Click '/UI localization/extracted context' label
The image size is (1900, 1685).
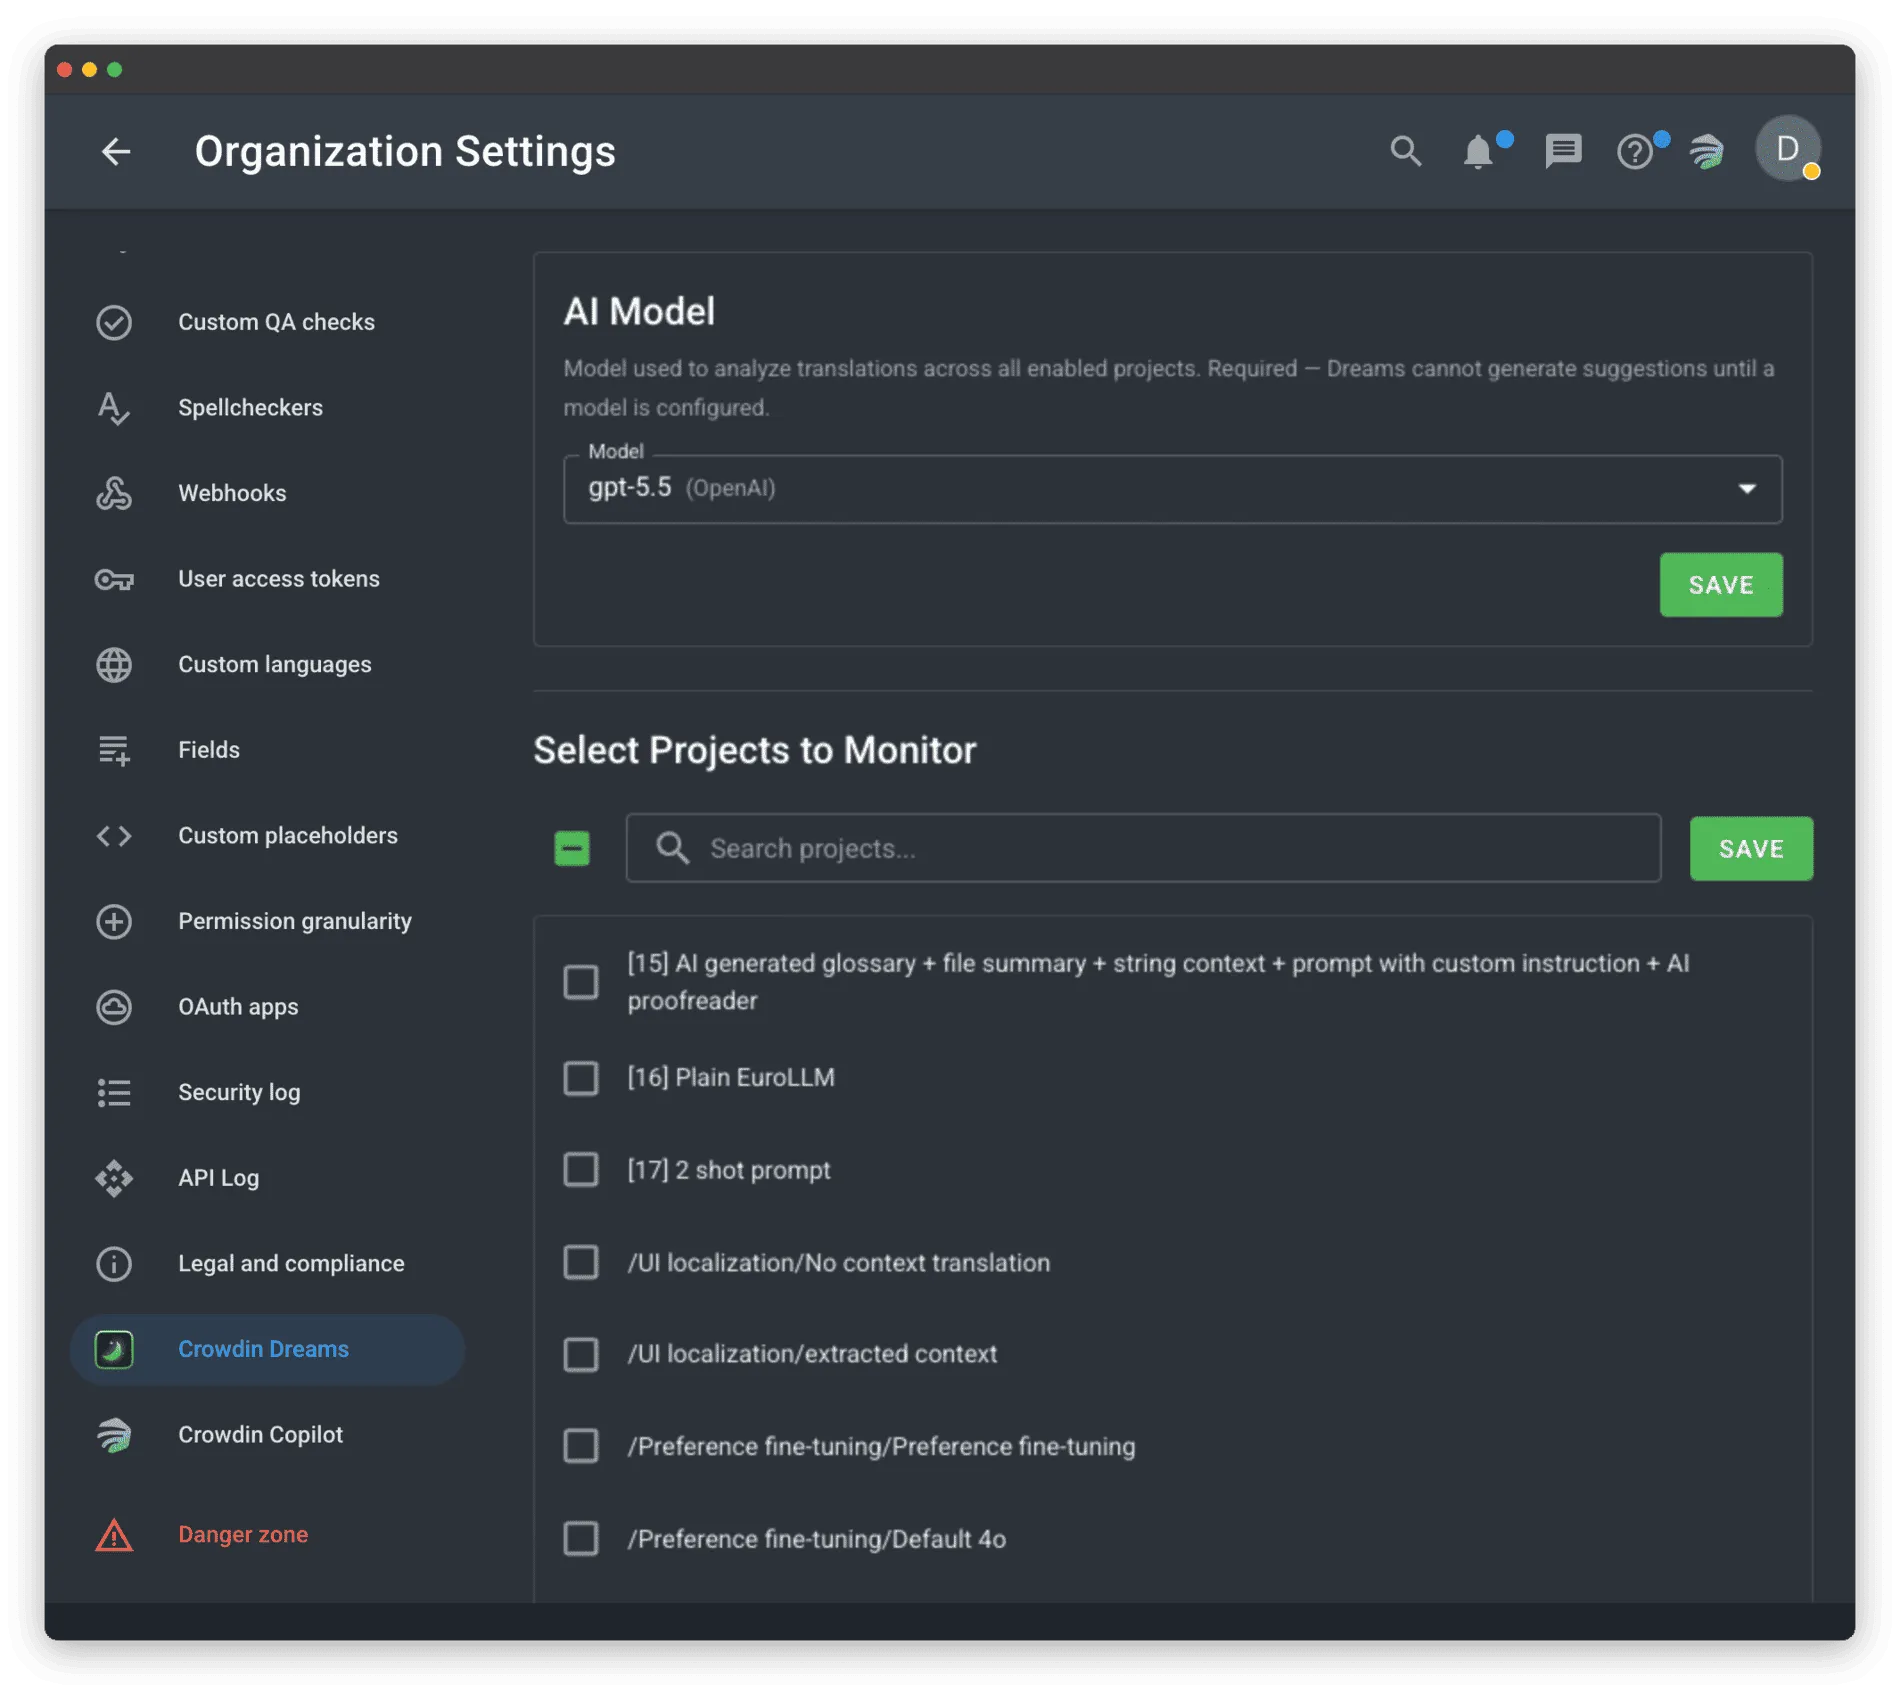(812, 1354)
